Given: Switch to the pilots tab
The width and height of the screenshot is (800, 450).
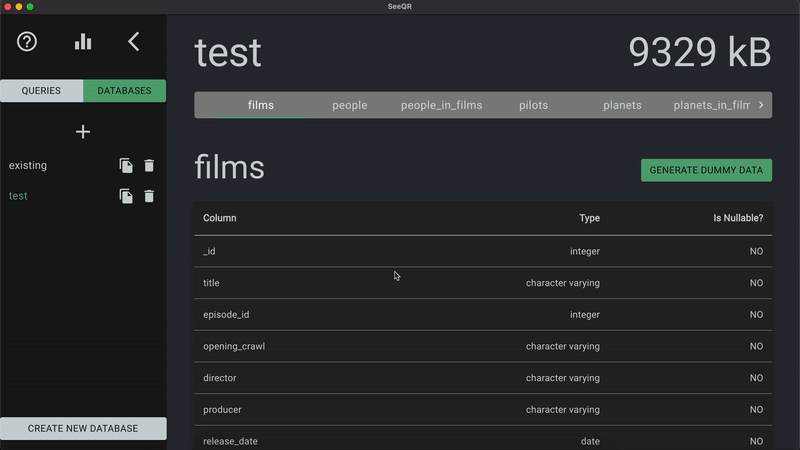Looking at the screenshot, I should coord(533,105).
